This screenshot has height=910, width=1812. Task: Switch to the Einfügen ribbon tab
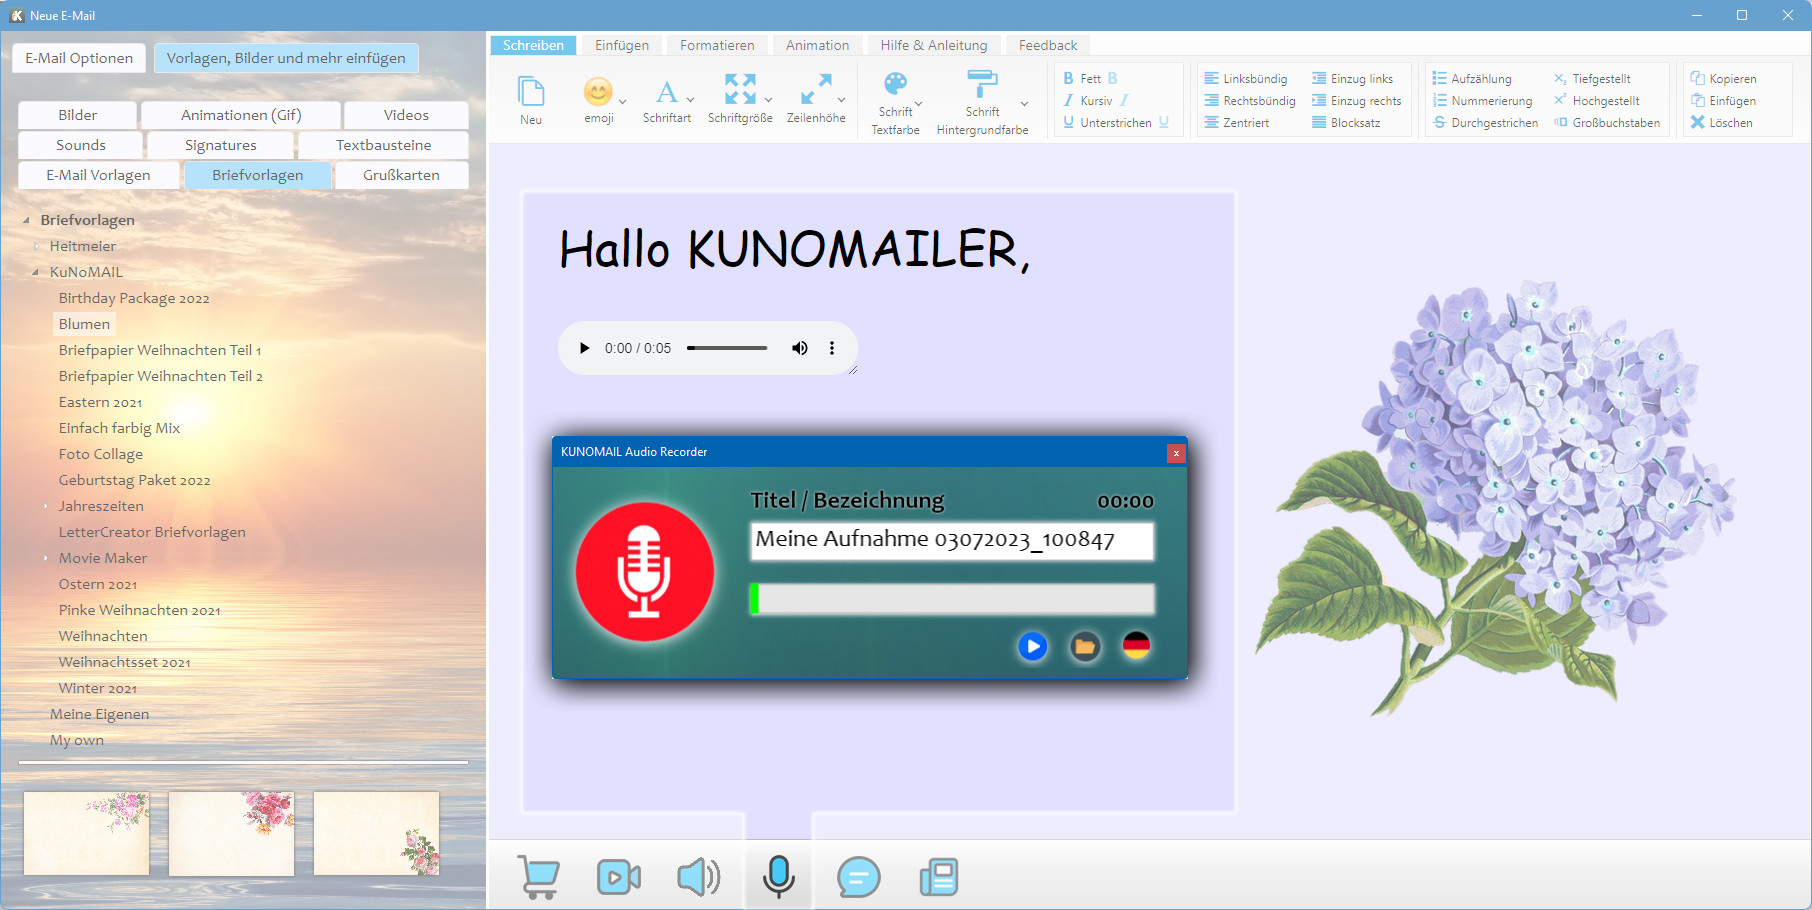click(622, 45)
